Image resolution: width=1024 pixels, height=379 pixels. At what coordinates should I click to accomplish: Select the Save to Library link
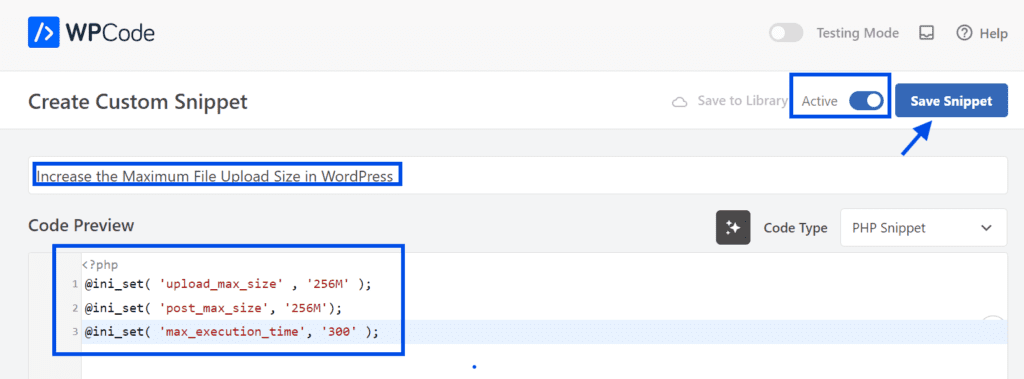click(x=742, y=101)
